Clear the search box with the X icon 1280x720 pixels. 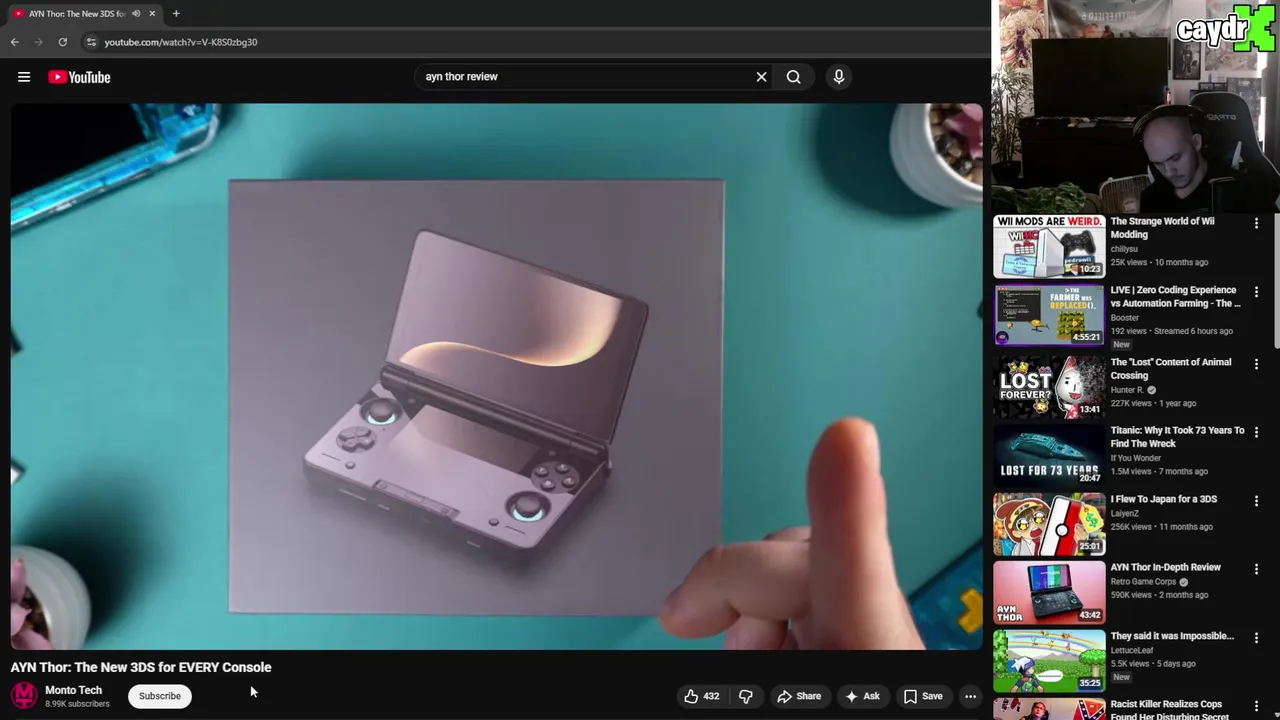pyautogui.click(x=761, y=77)
